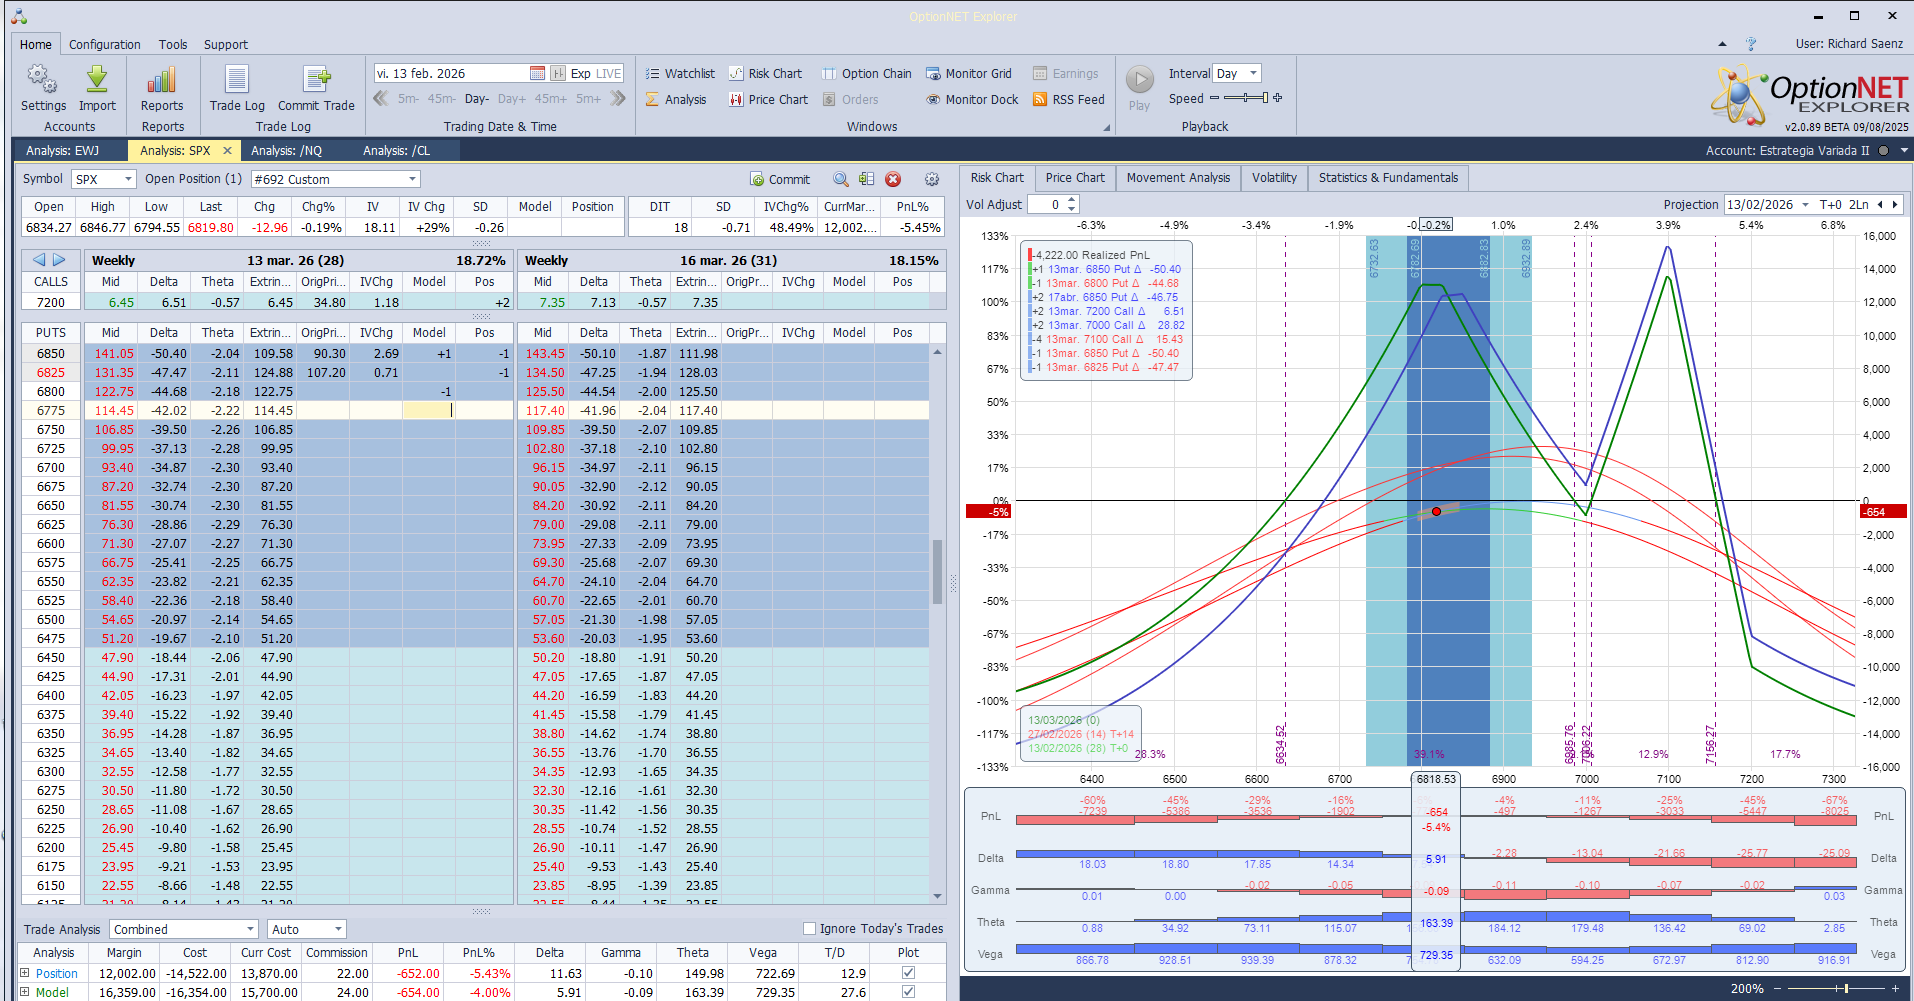Viewport: 1914px width, 1001px height.
Task: Click the Import download icon
Action: pyautogui.click(x=97, y=80)
